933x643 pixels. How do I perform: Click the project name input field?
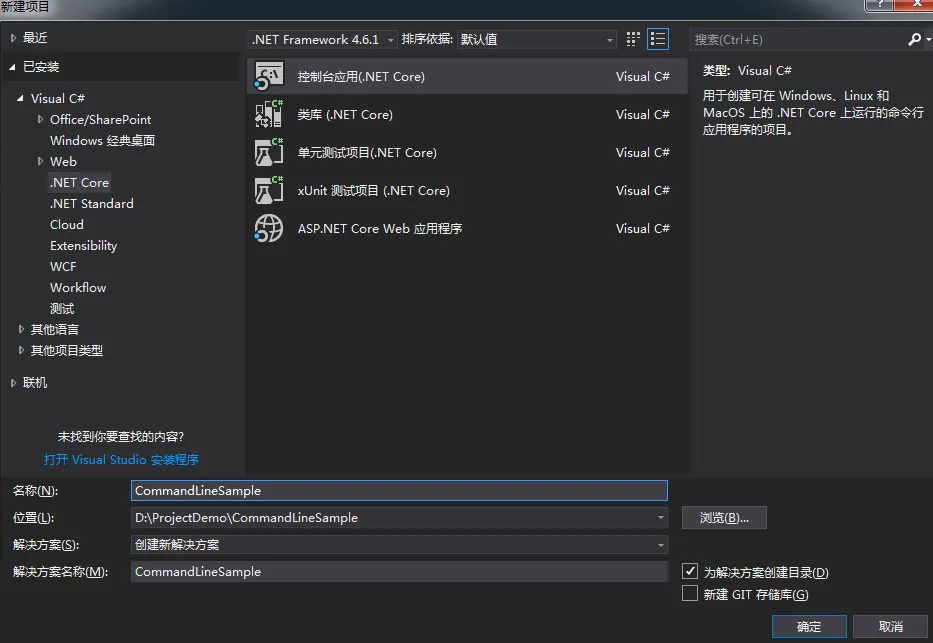pyautogui.click(x=399, y=491)
